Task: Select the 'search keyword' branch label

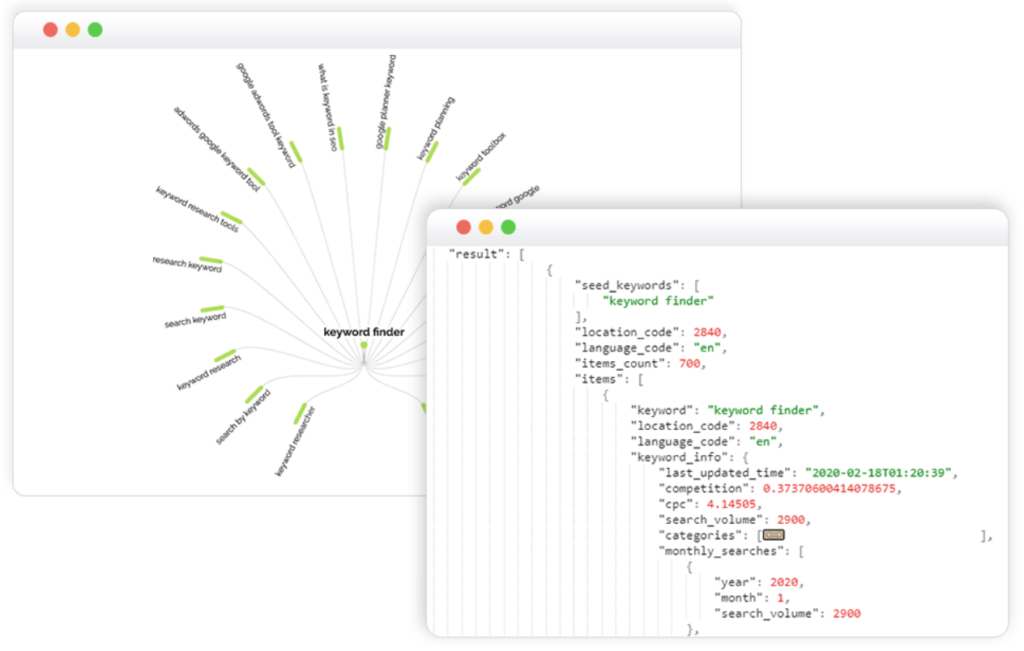Action: pyautogui.click(x=195, y=320)
